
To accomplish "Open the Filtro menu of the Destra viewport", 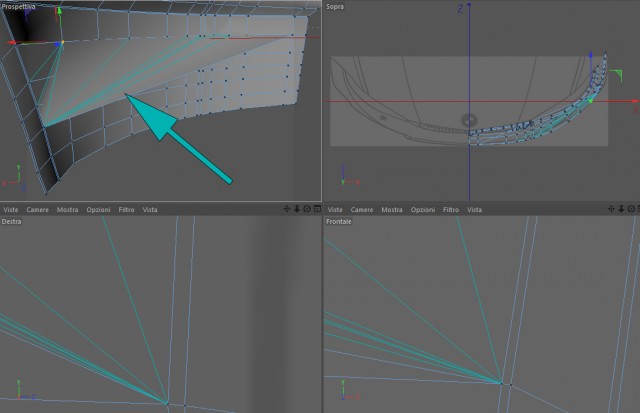I will tap(127, 209).
